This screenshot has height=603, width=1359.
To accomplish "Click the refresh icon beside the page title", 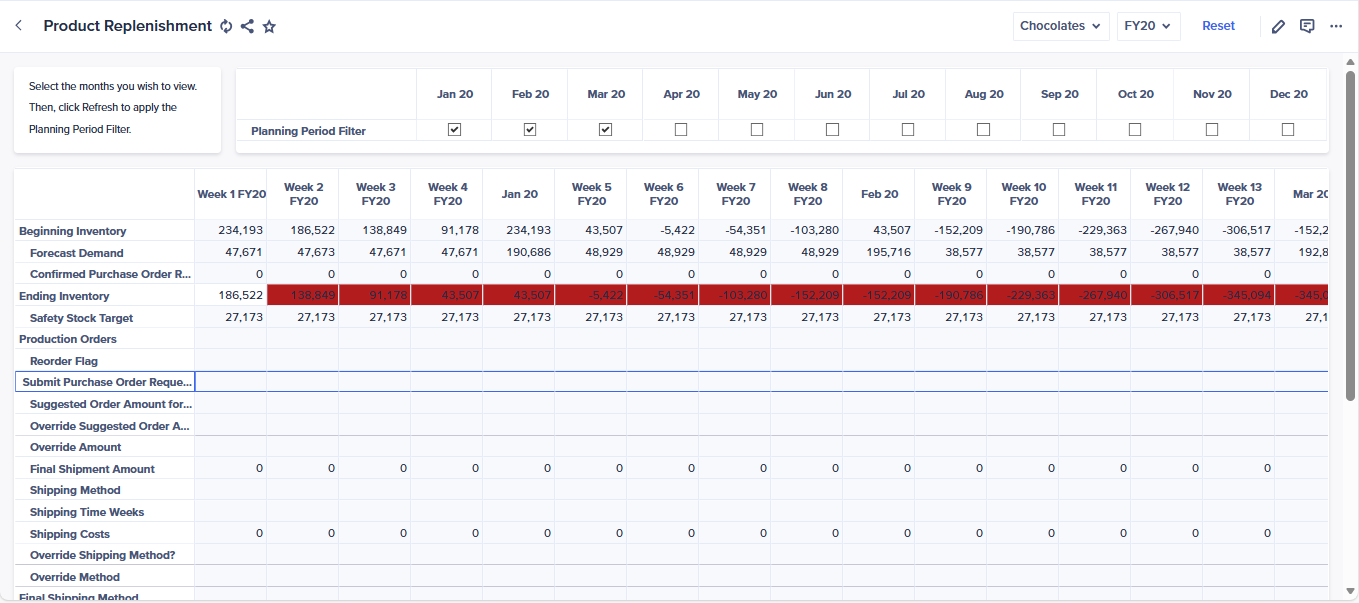I will 226,27.
